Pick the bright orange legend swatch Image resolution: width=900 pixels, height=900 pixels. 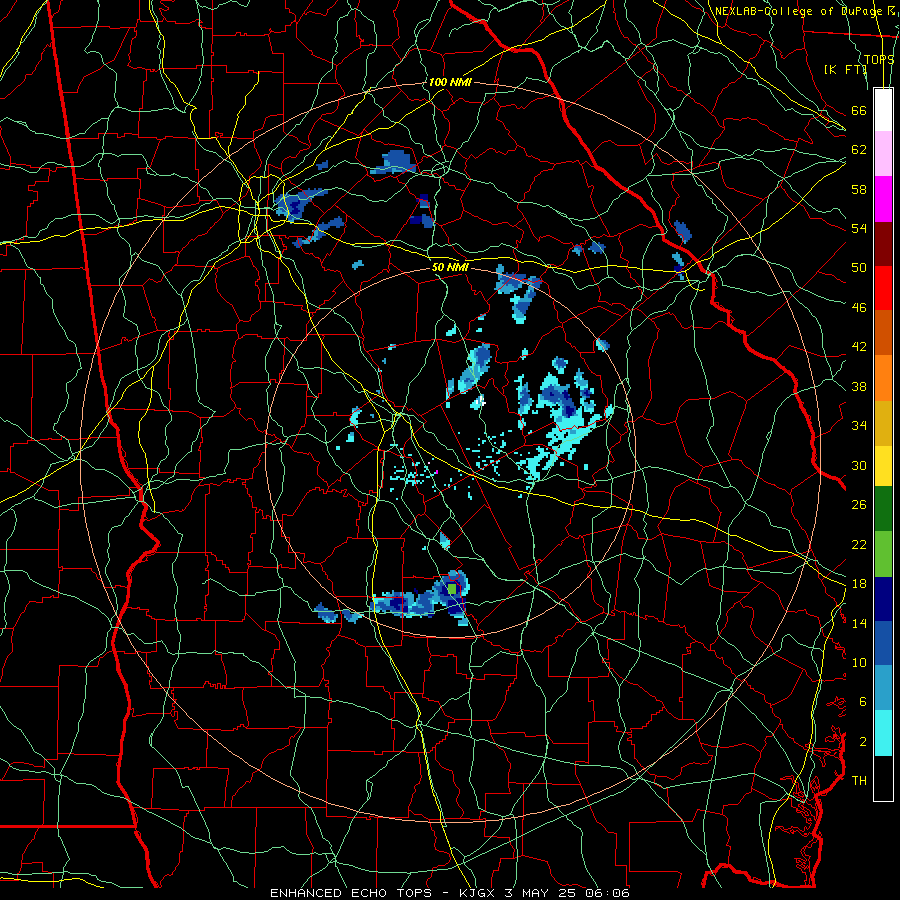(x=883, y=378)
